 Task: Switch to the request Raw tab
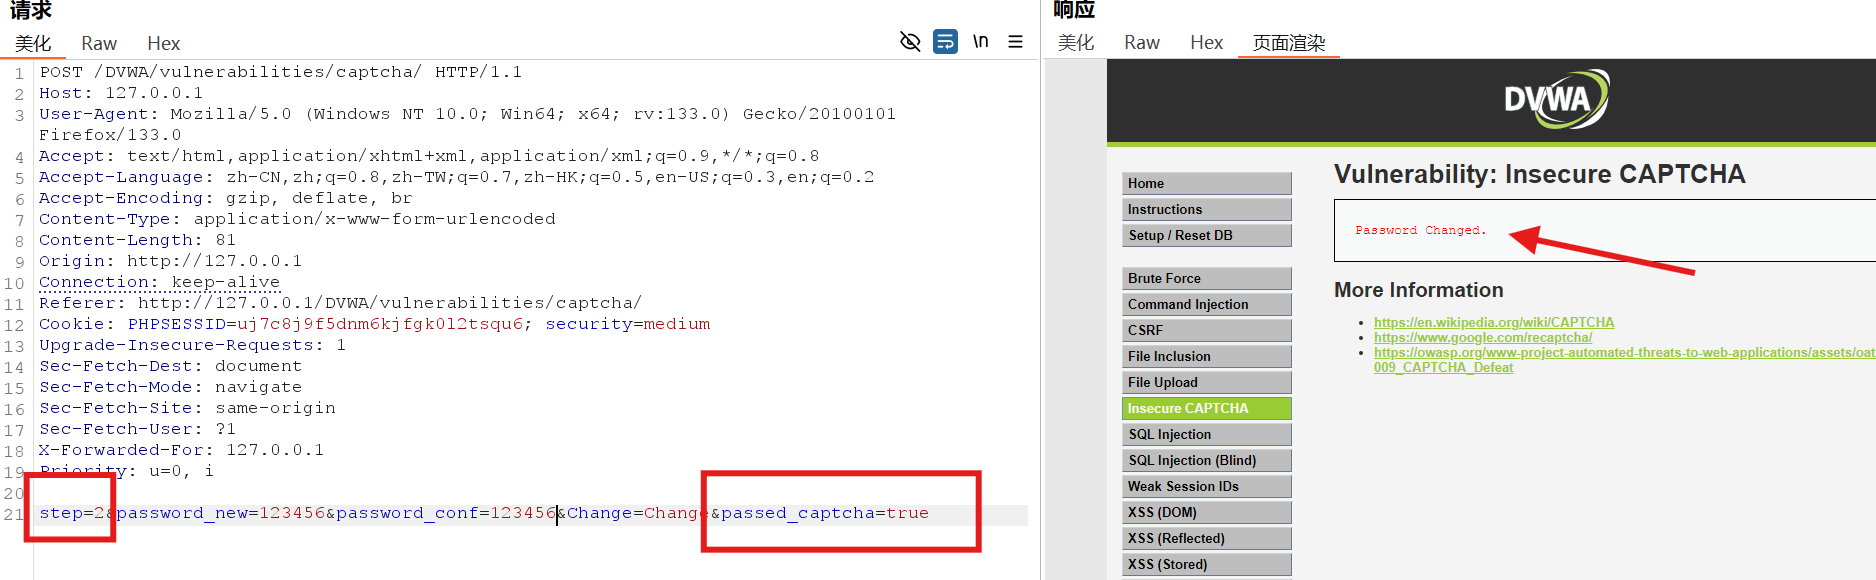(x=99, y=43)
